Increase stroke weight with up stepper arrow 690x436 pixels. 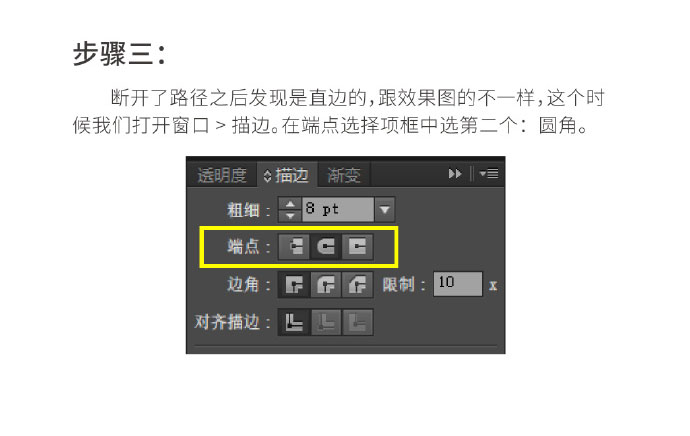point(290,204)
